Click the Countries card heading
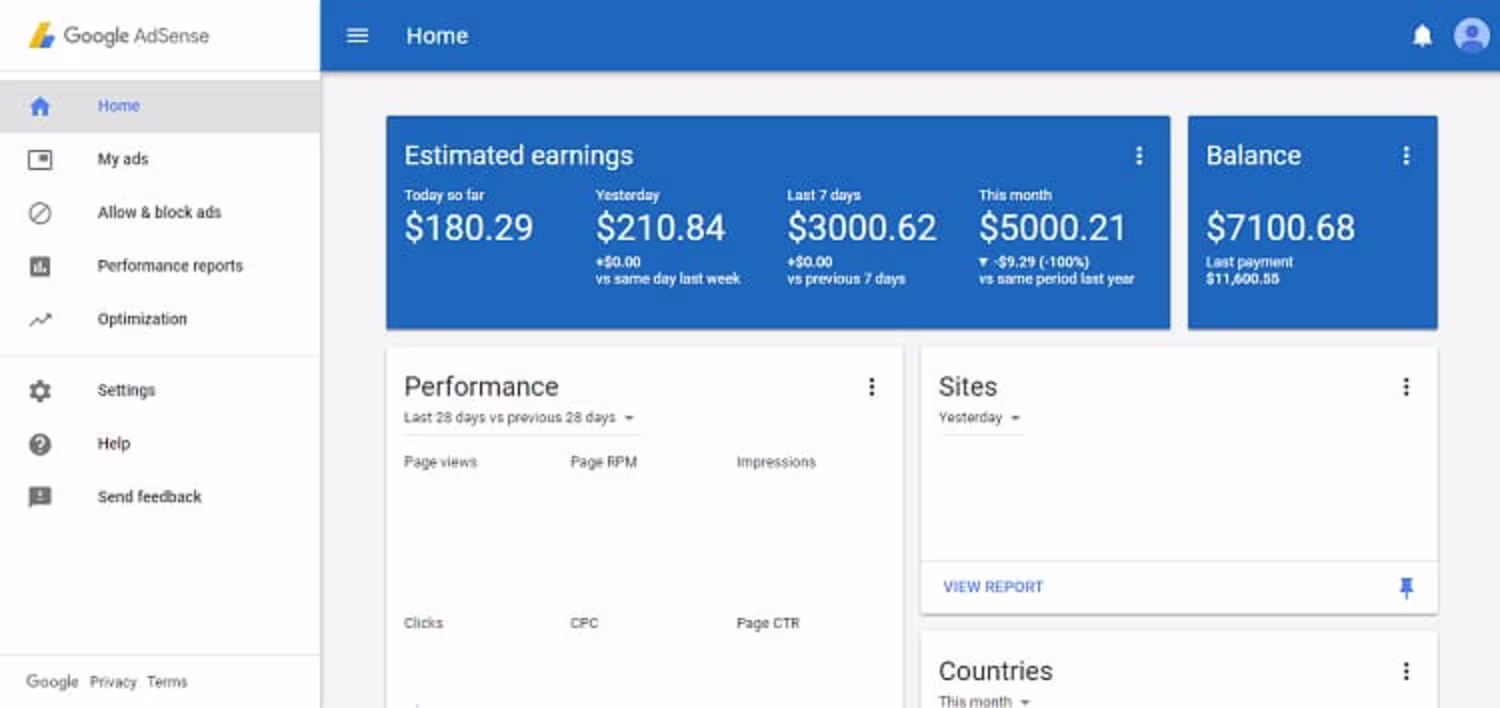Screen dimensions: 1500x708 (x=995, y=671)
